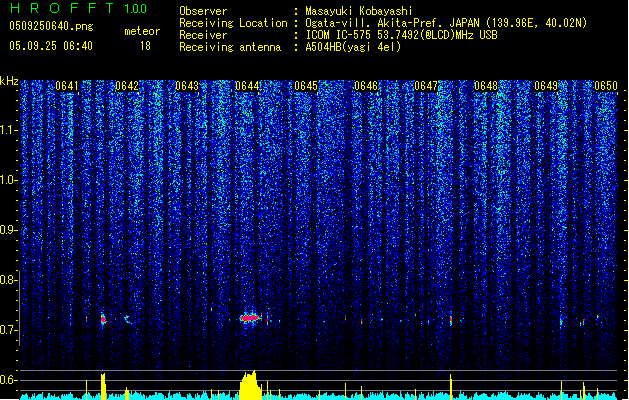Click the 0644 time marker

coord(247,86)
